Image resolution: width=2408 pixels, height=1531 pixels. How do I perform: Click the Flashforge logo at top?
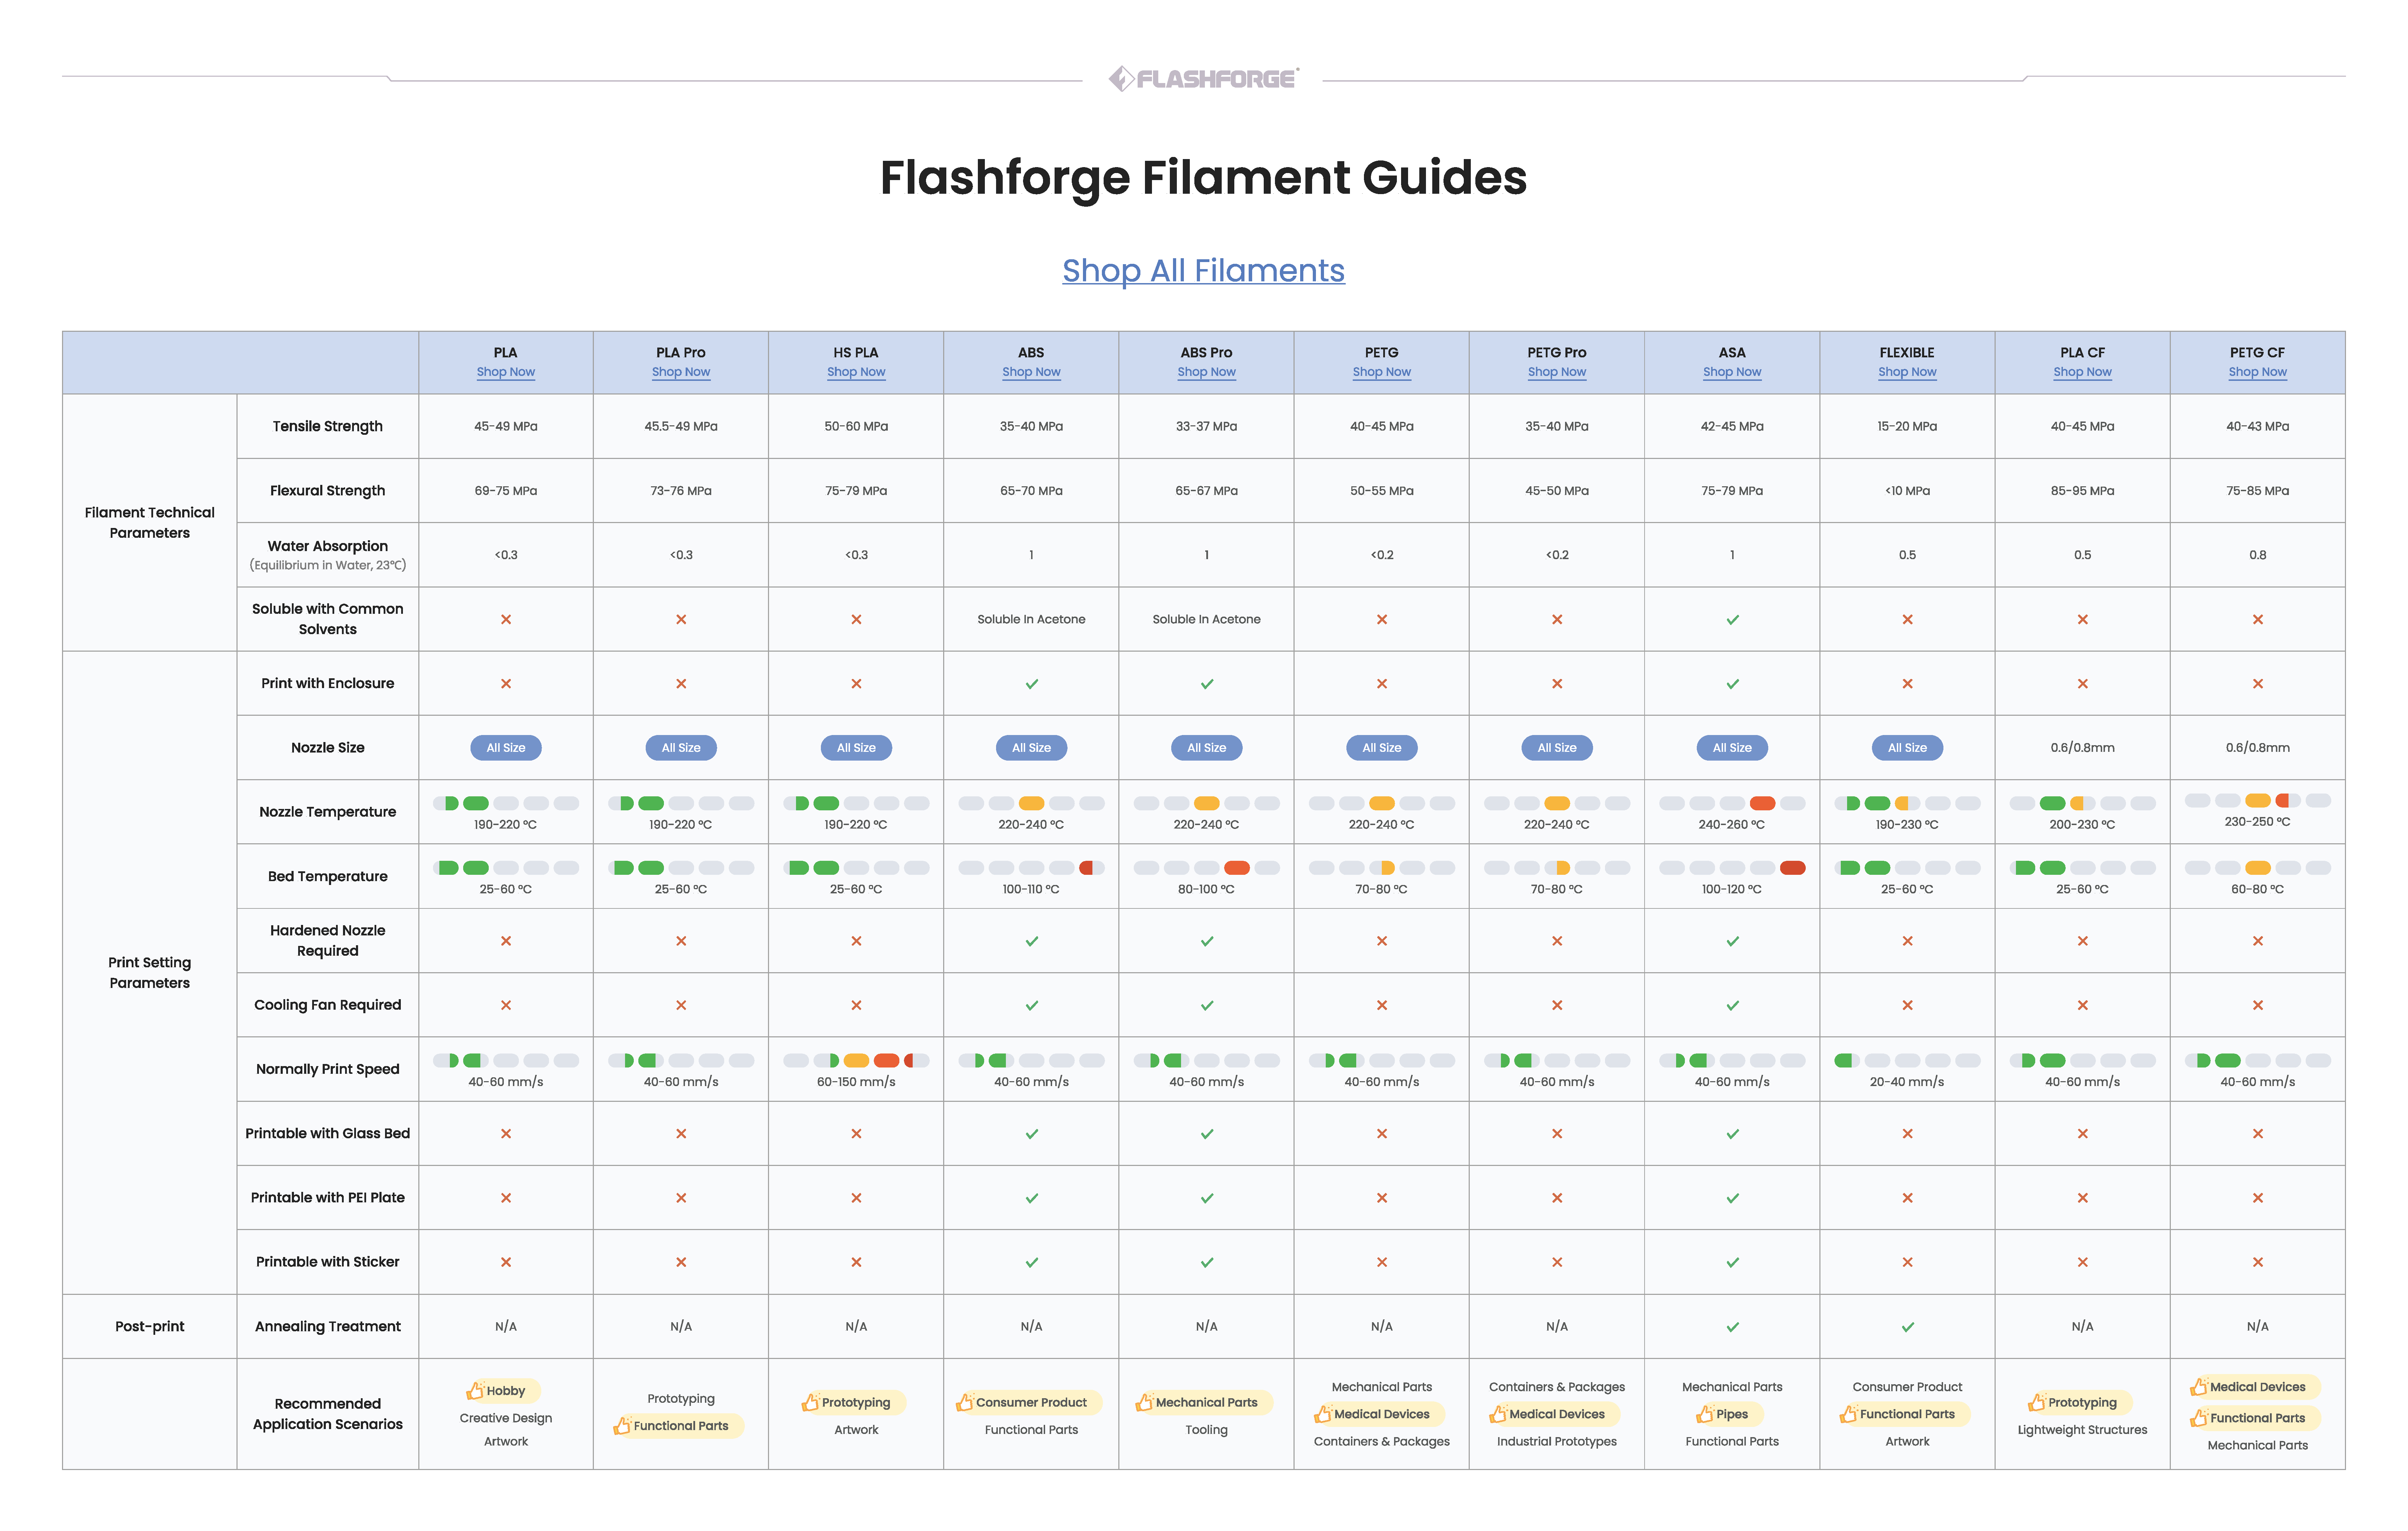(1203, 78)
